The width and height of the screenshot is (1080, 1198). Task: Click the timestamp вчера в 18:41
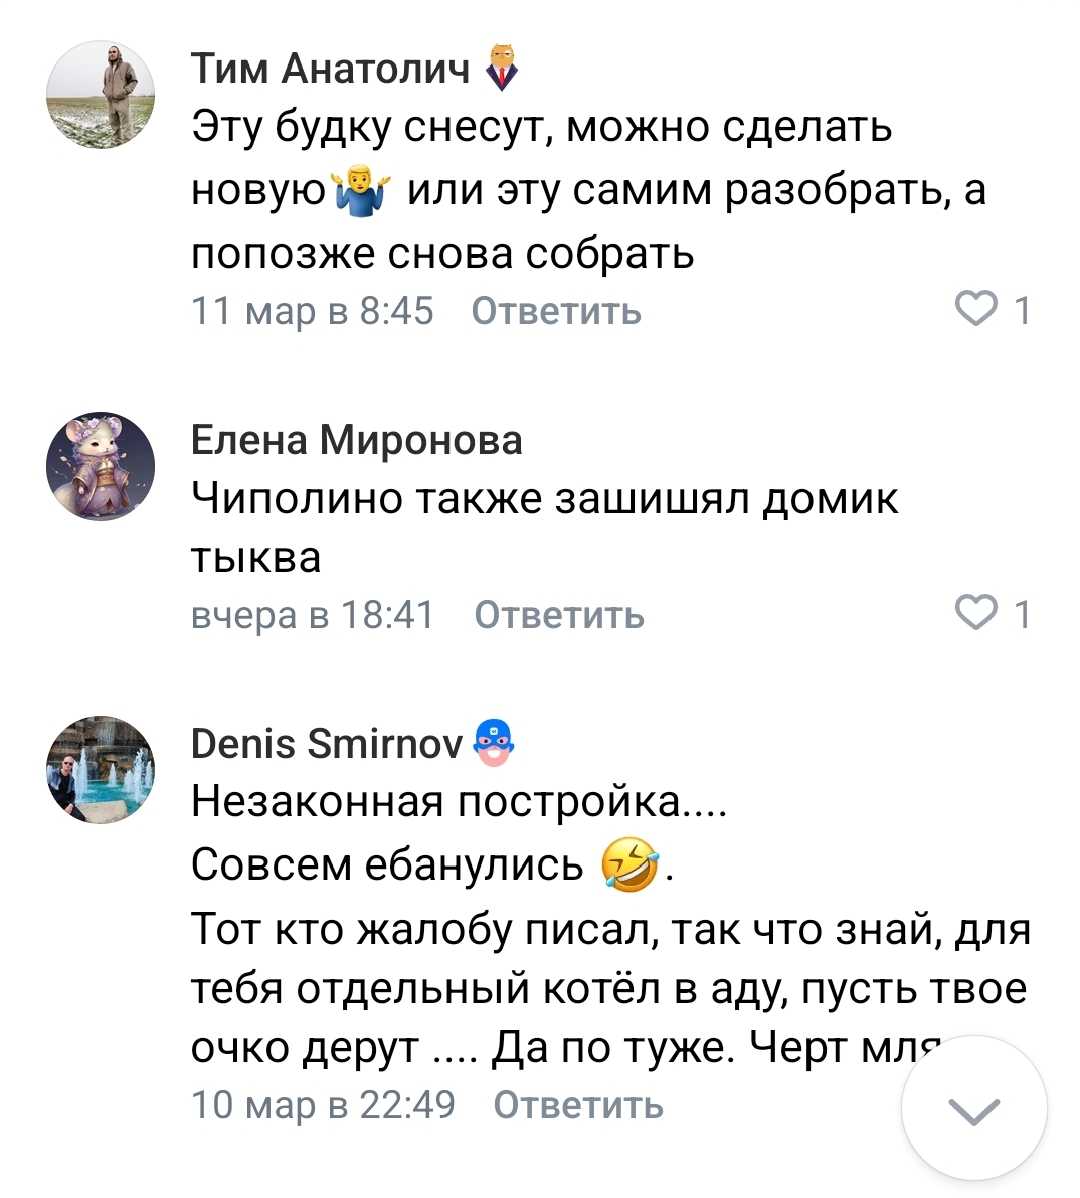pyautogui.click(x=312, y=614)
